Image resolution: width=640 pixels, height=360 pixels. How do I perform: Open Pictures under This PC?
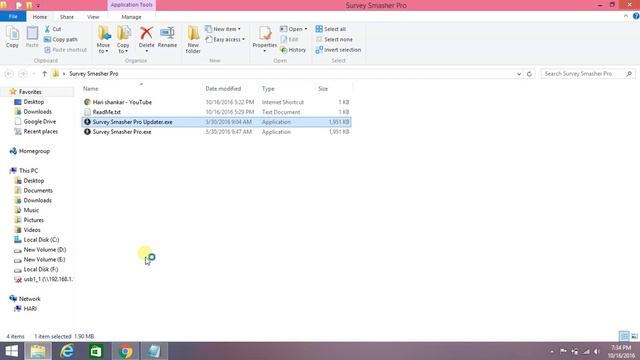33,220
